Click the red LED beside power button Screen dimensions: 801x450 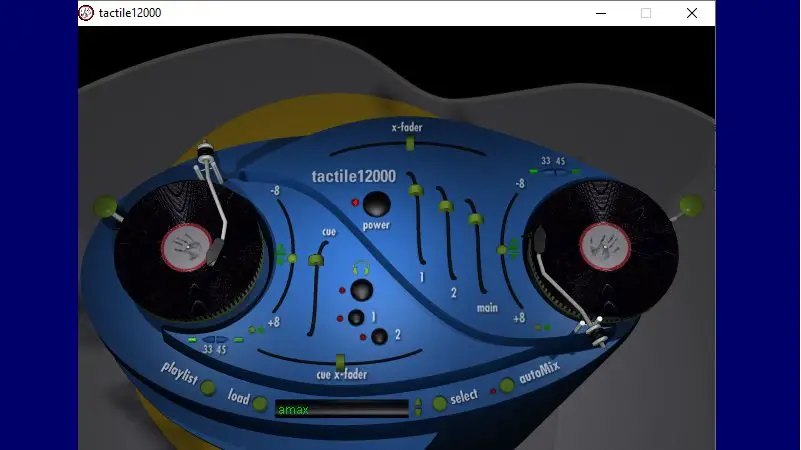(355, 203)
